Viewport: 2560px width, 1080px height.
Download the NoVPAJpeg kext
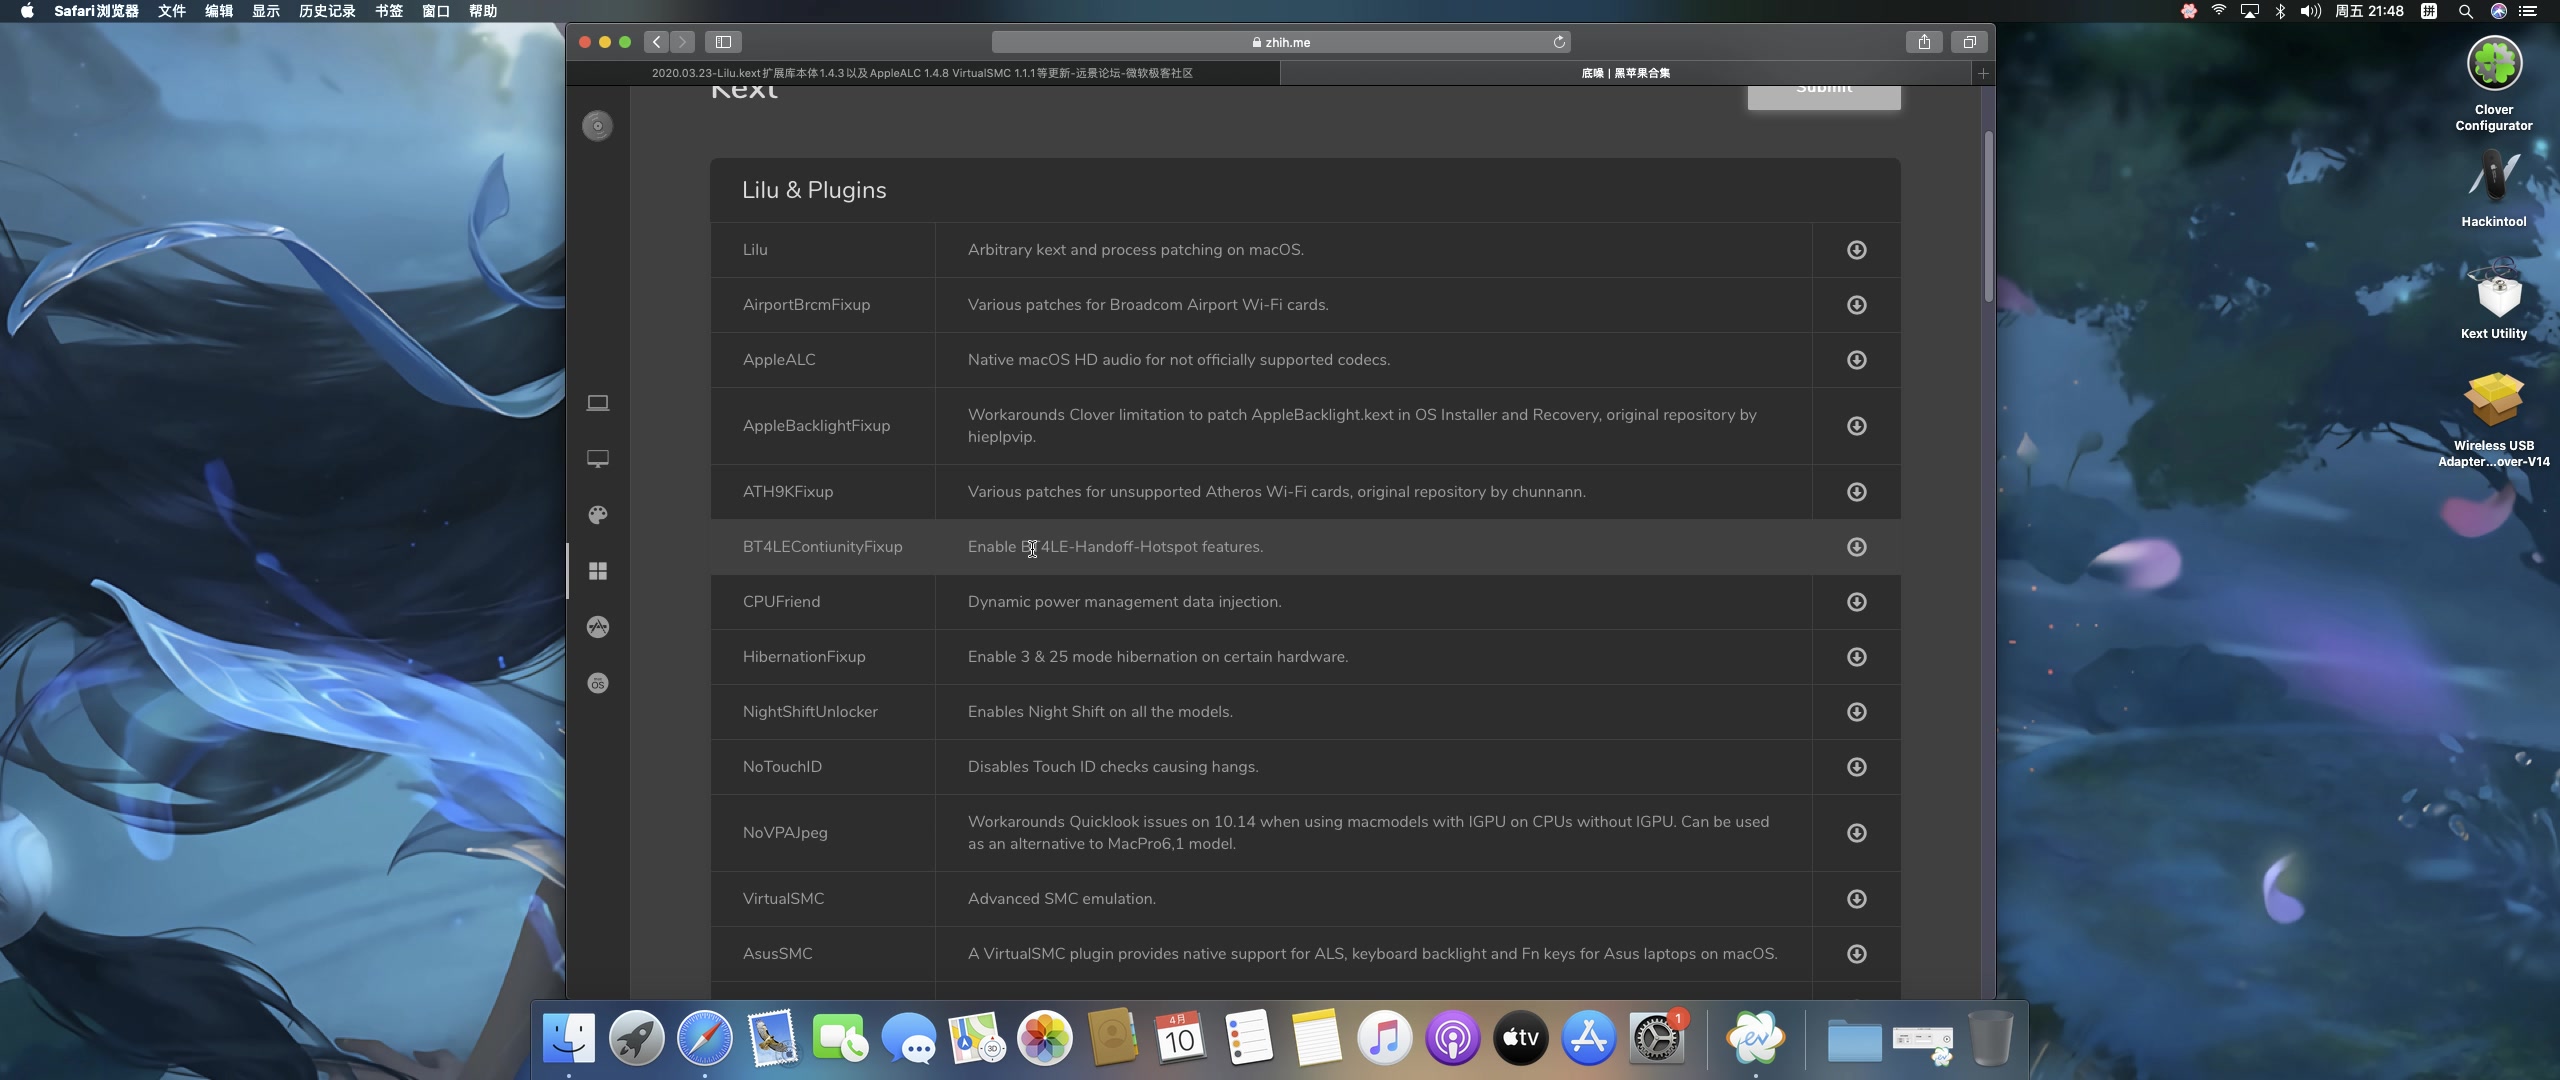pos(1856,833)
